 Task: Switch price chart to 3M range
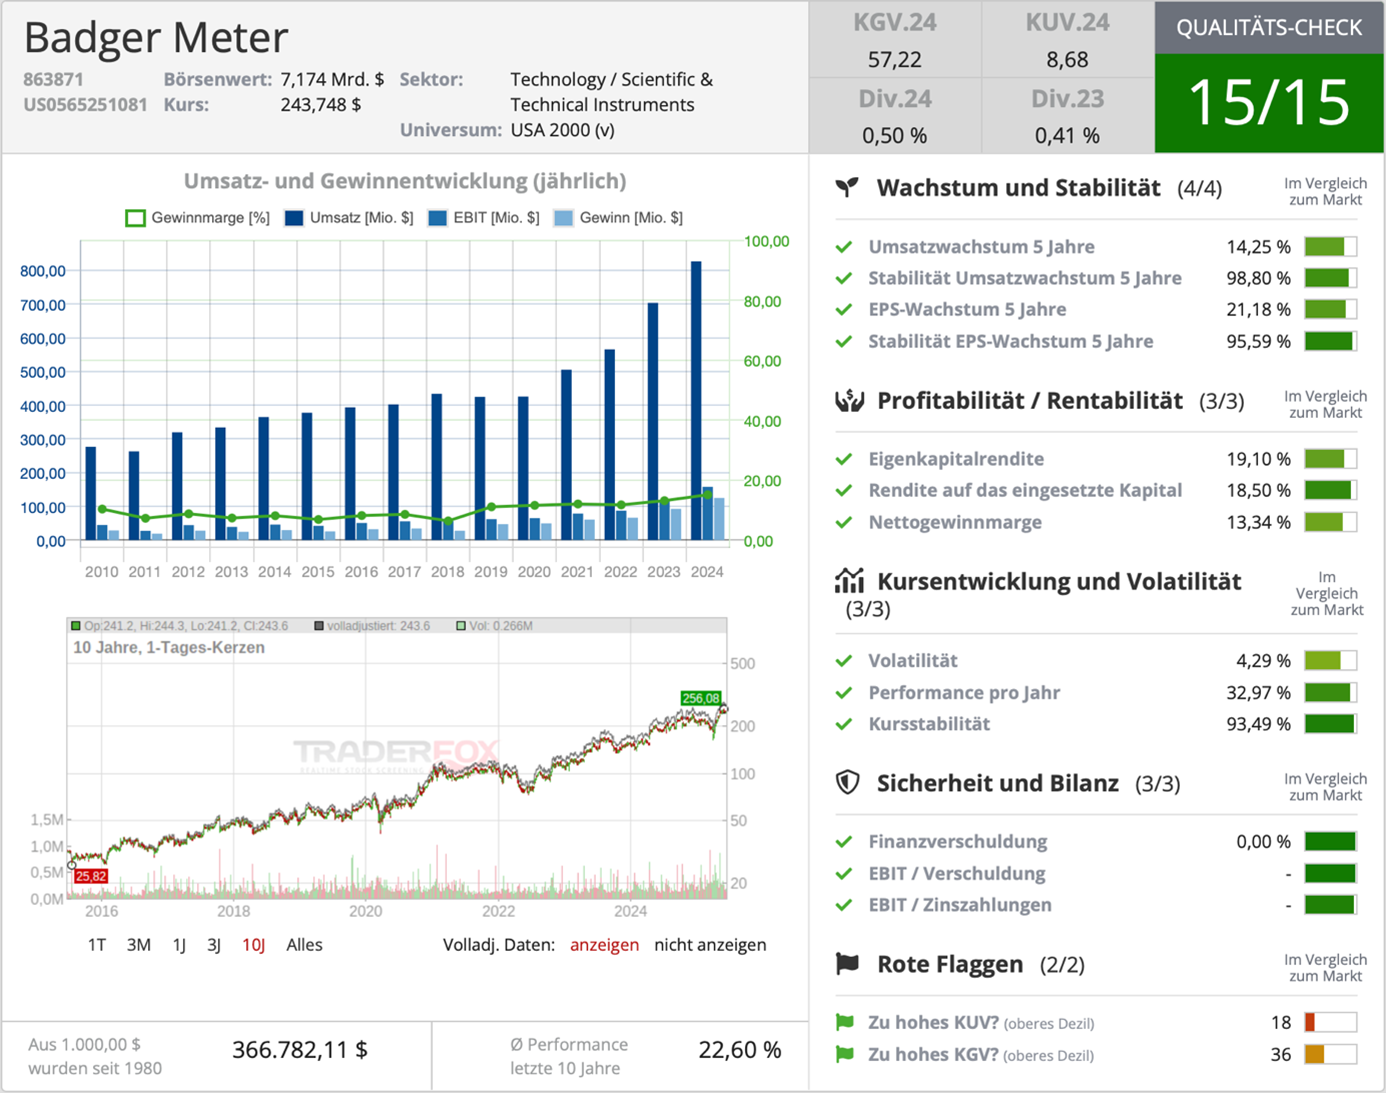(x=139, y=945)
